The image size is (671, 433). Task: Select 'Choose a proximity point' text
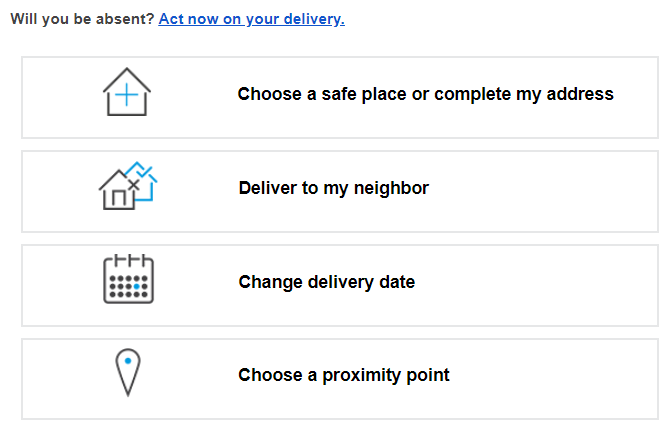coord(344,375)
